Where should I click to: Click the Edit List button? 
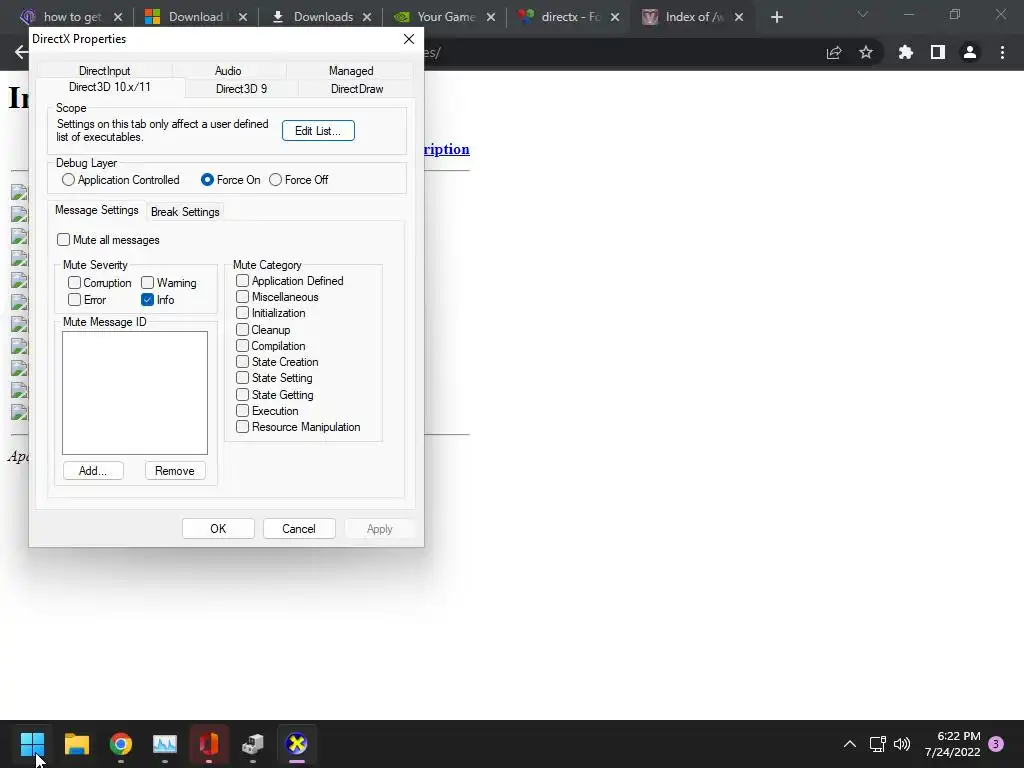[318, 131]
